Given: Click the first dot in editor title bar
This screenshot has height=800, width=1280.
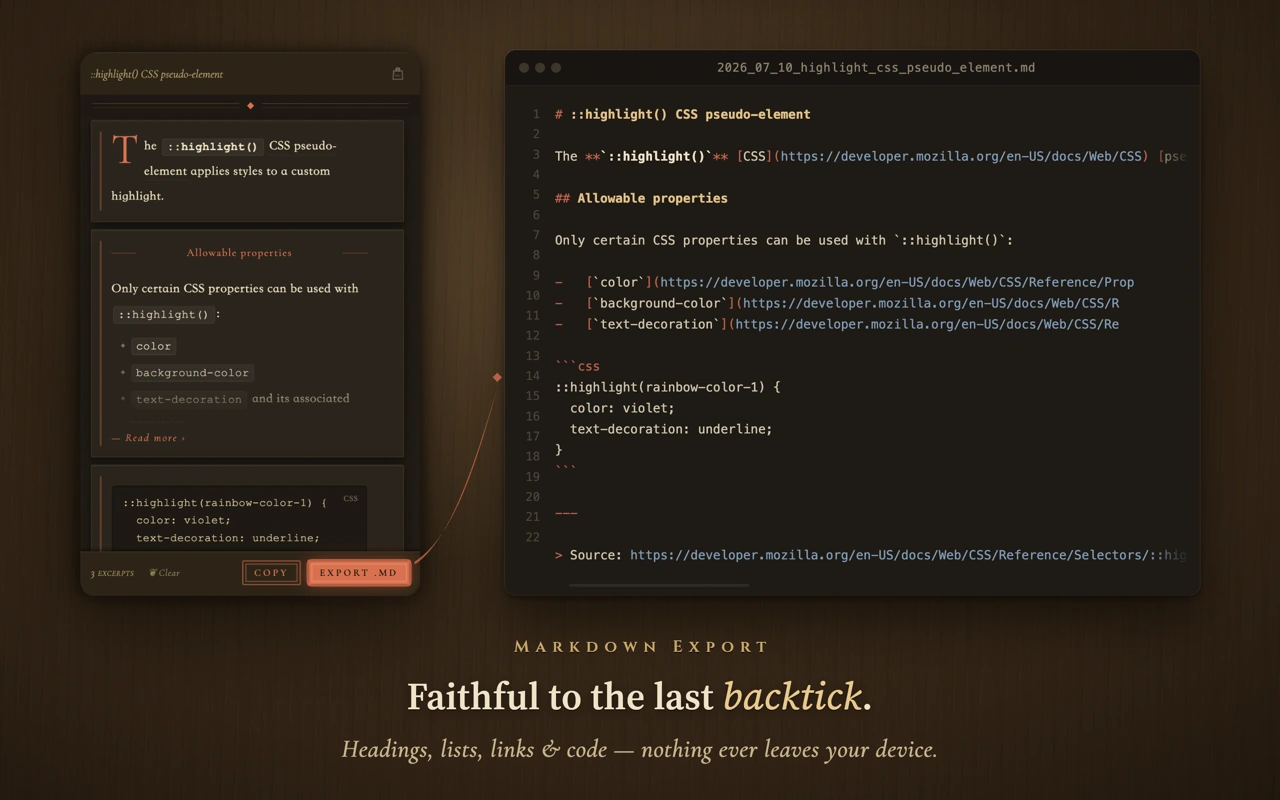Looking at the screenshot, I should [524, 68].
